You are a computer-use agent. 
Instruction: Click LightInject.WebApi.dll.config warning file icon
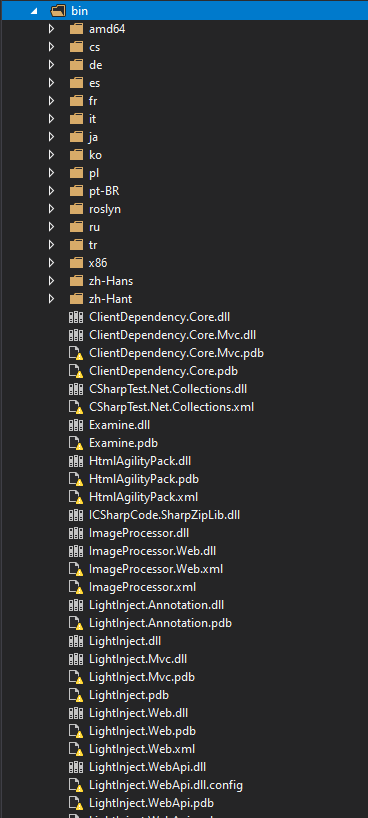[x=76, y=785]
